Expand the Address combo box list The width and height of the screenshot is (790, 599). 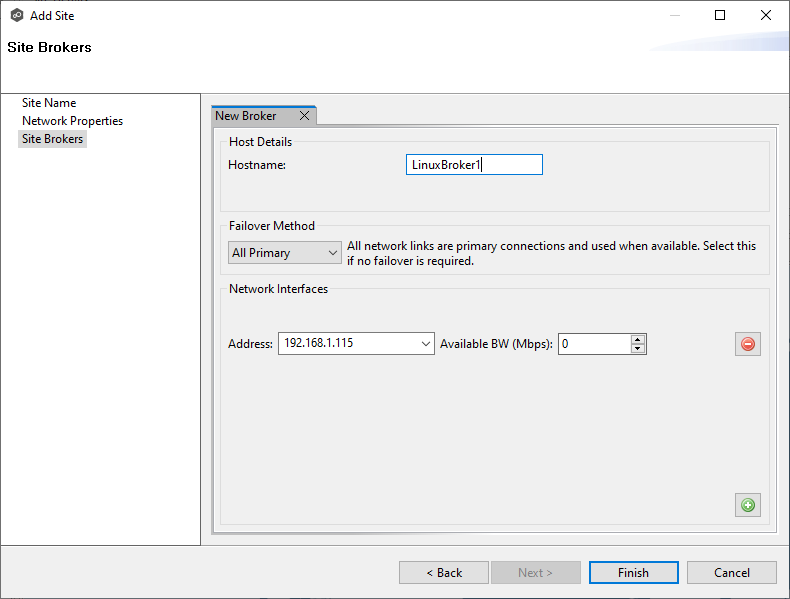point(426,344)
